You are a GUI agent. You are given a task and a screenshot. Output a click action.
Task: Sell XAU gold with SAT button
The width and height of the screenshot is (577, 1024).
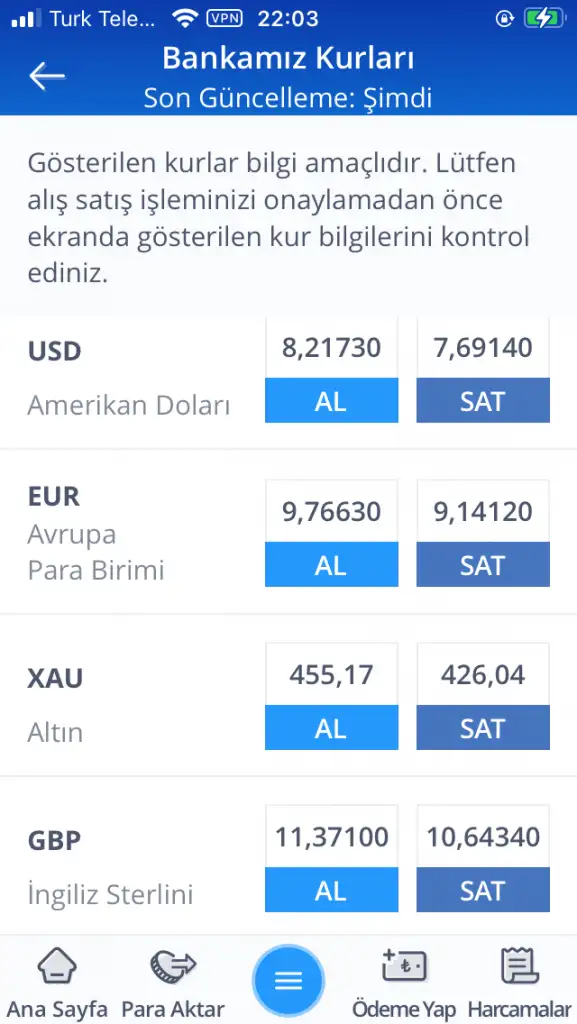[x=483, y=728]
